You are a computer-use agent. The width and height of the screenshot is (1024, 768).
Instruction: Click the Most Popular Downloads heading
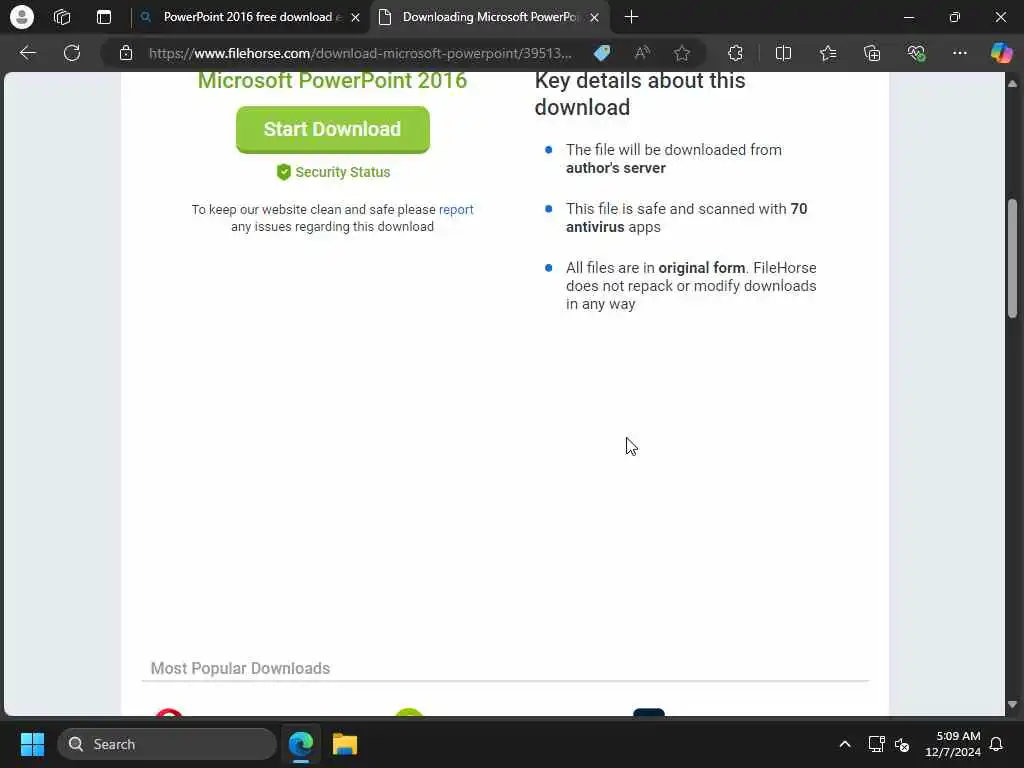tap(240, 668)
